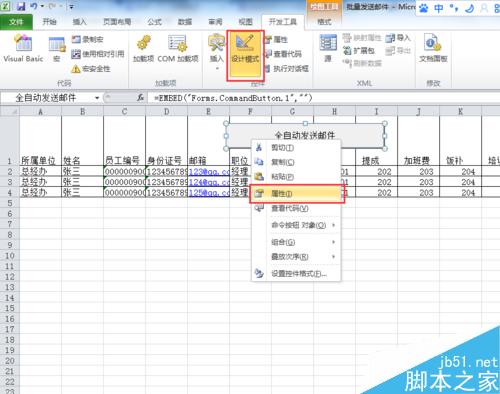The width and height of the screenshot is (500, 394).
Task: Open the XML Source (源) pane
Action: [x=328, y=49]
